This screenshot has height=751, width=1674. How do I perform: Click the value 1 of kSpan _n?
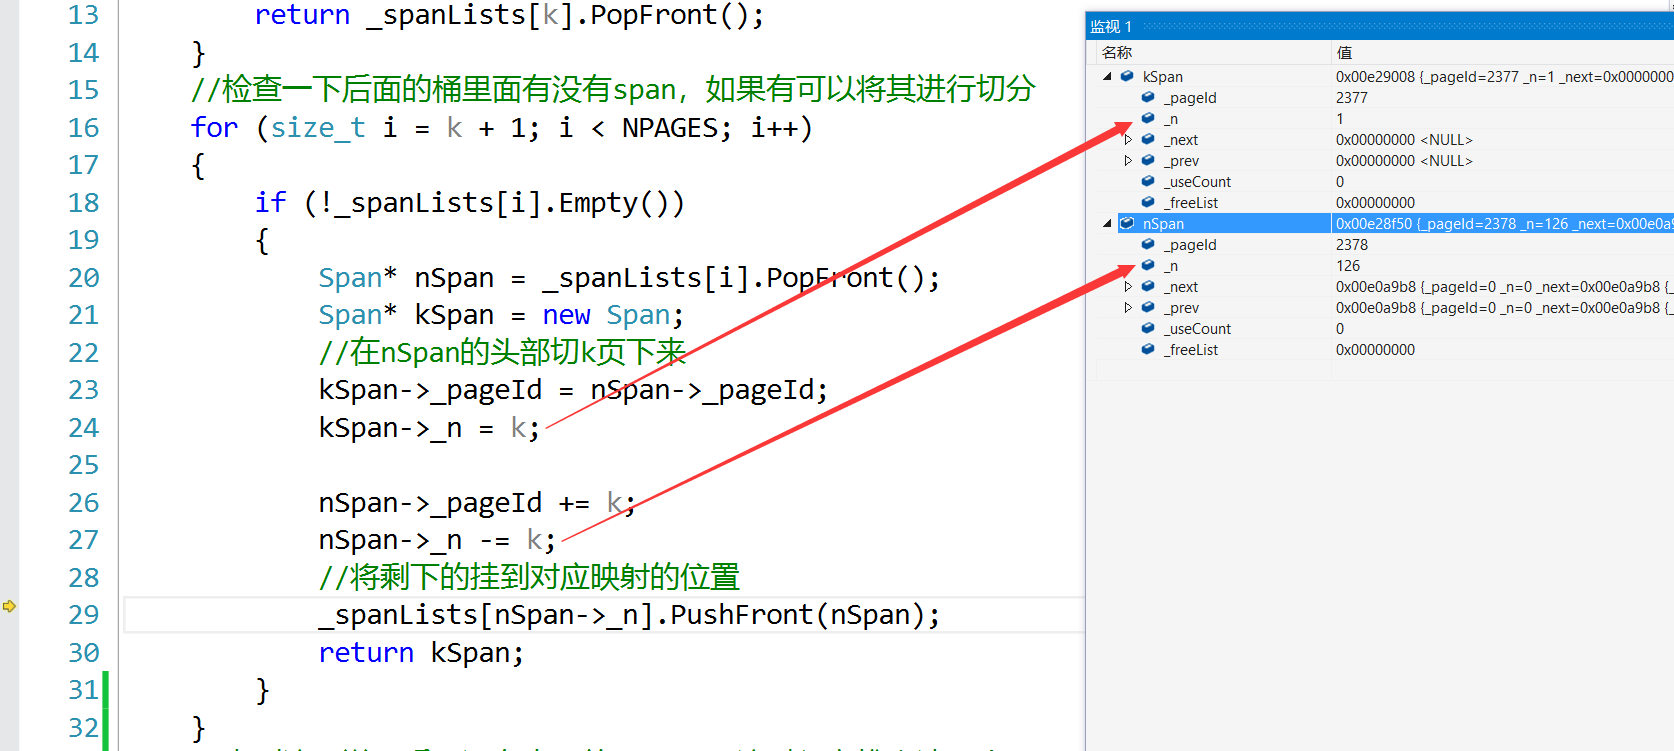pyautogui.click(x=1340, y=118)
